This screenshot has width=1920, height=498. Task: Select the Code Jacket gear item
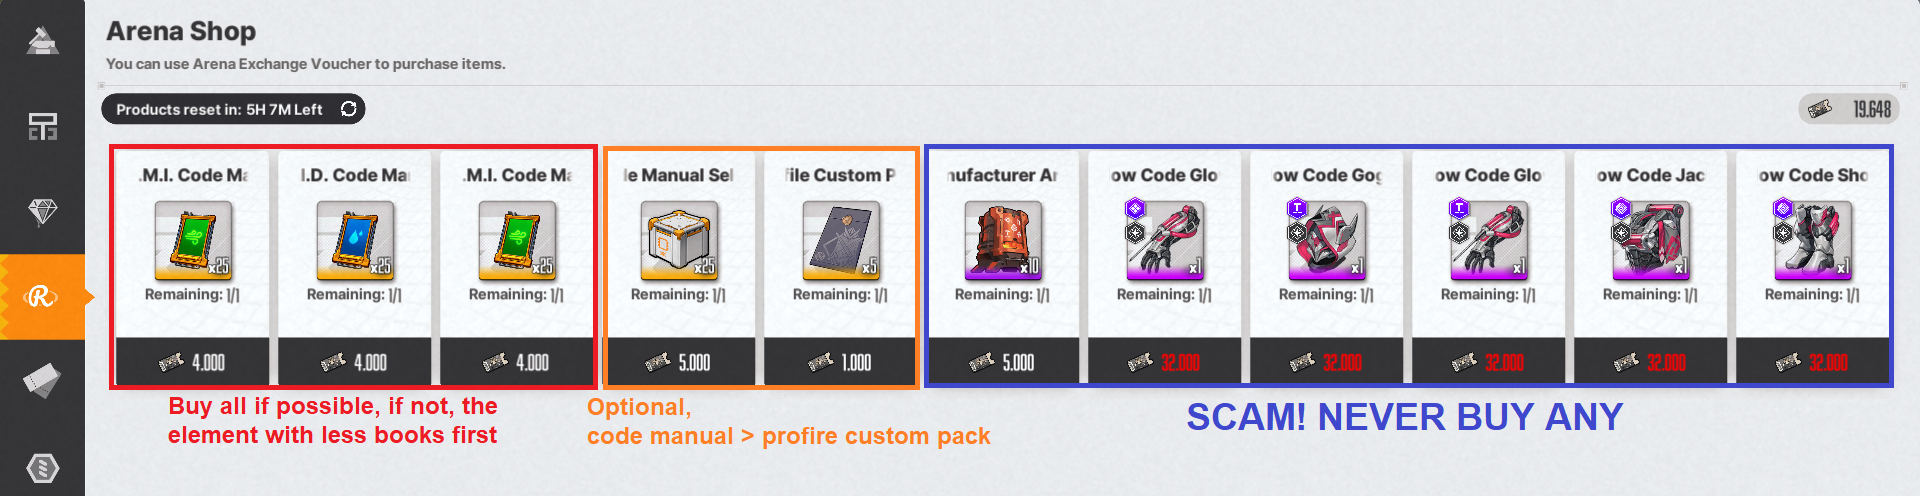[1651, 240]
